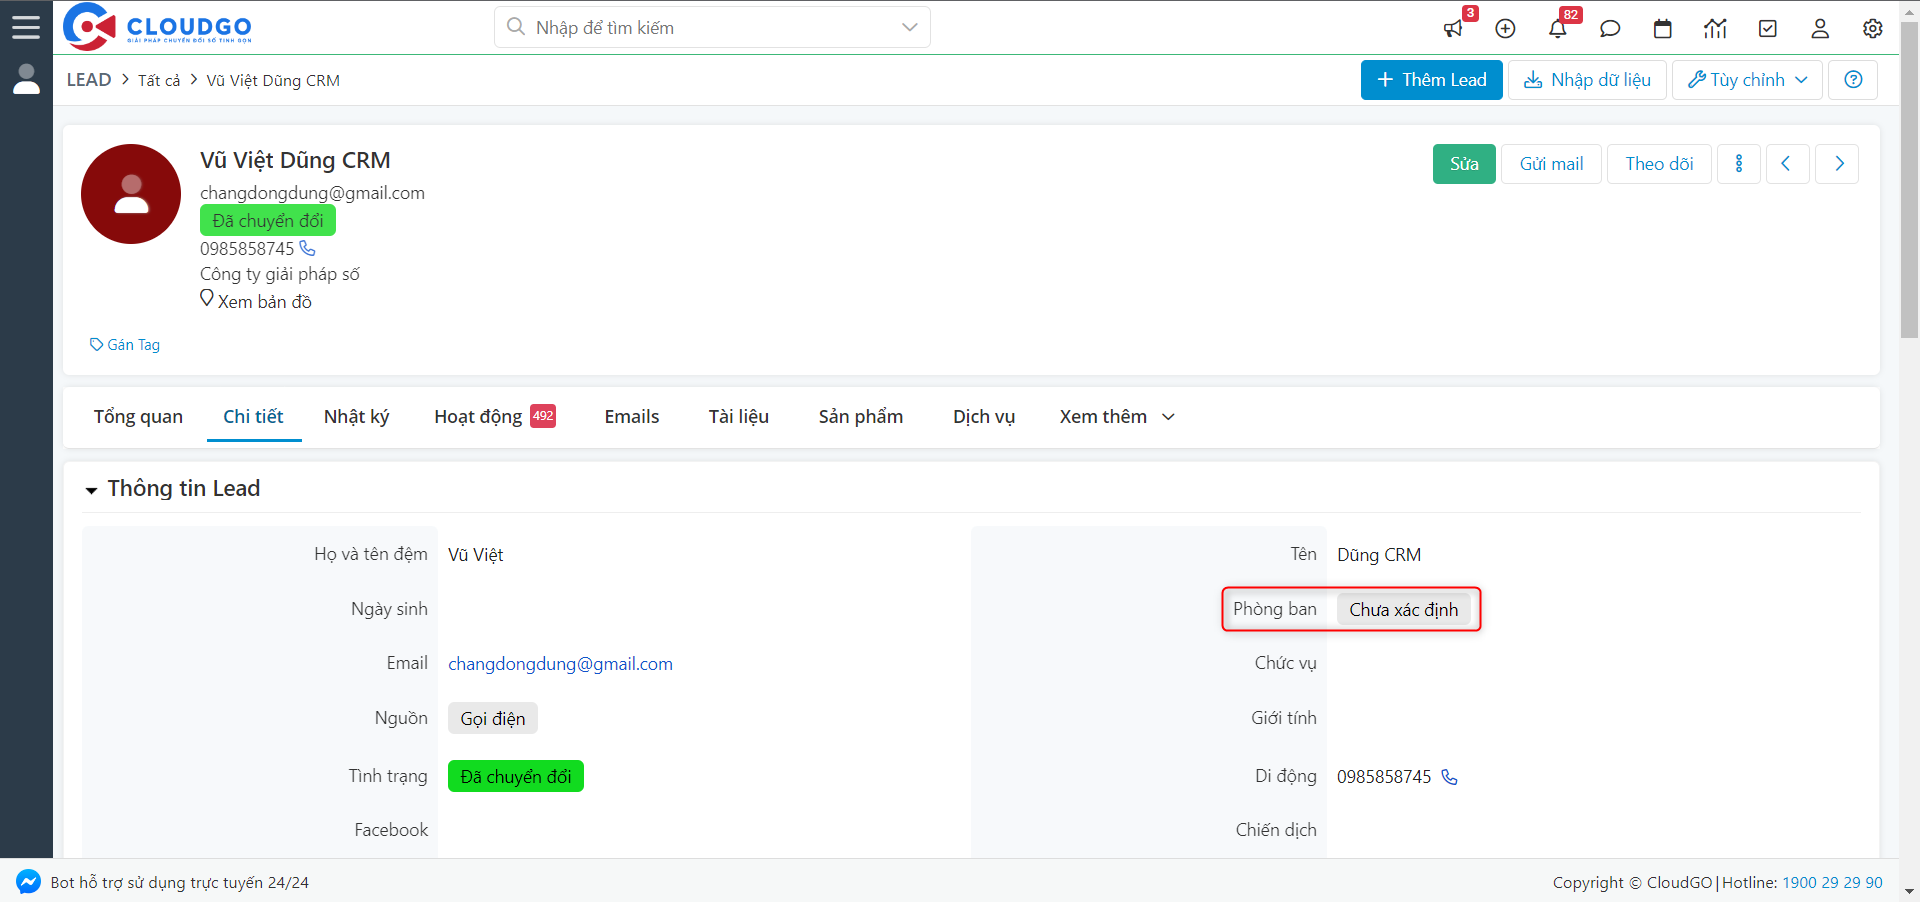Viewport: 1920px width, 902px height.
Task: Click the green Sửa edit button
Action: coord(1464,164)
